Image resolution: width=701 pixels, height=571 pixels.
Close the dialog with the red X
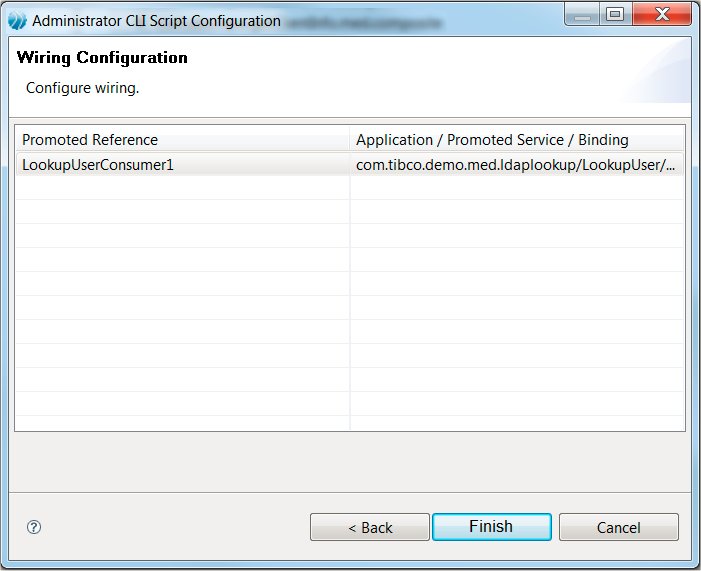pos(660,14)
